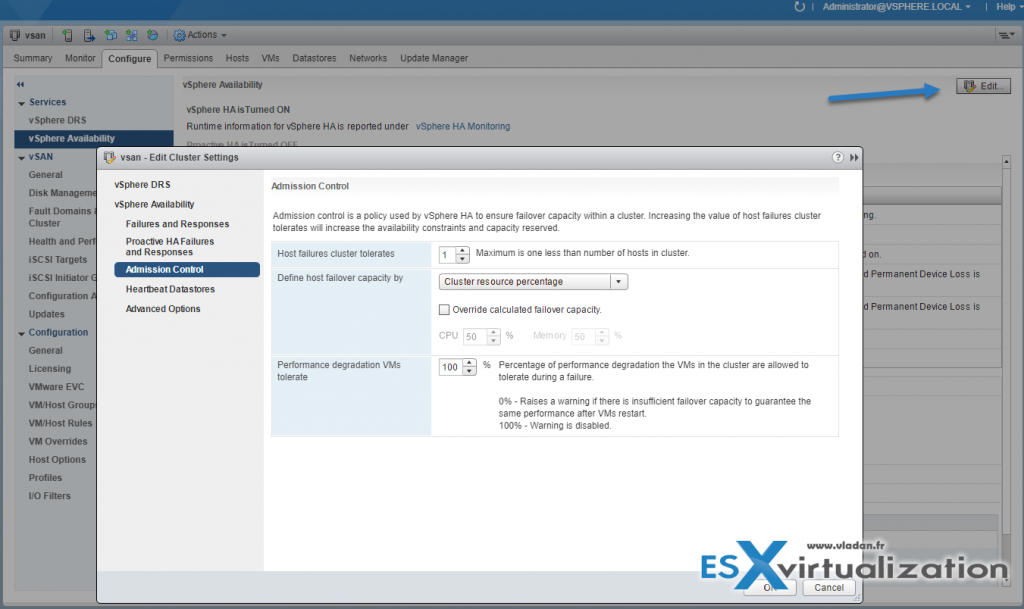Collapse the left navigation pane
The width and height of the screenshot is (1024, 609).
(20, 84)
